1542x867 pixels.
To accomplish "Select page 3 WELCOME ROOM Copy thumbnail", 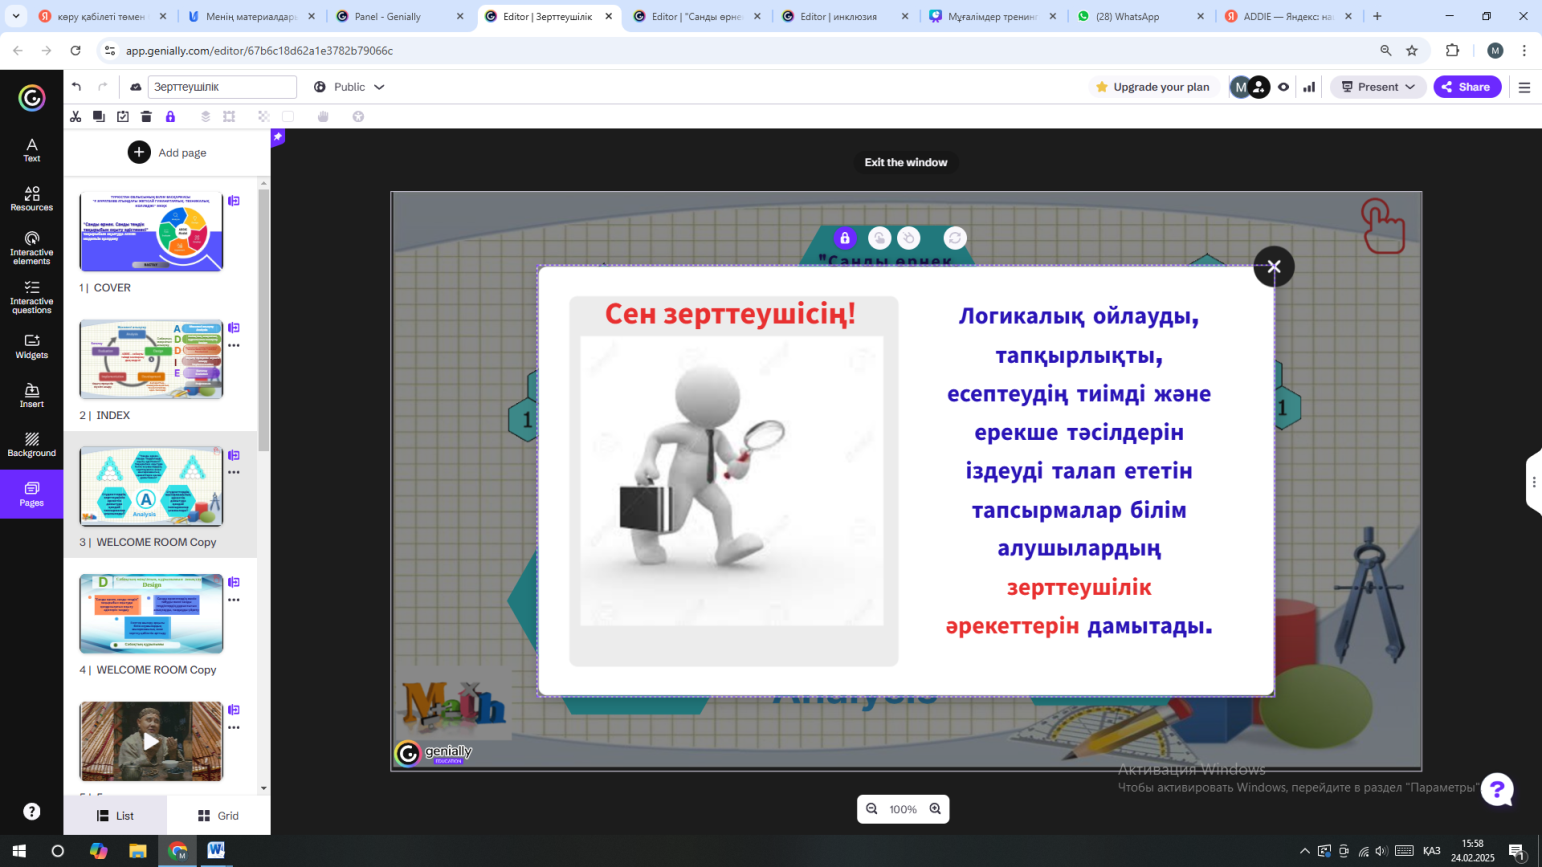I will [151, 486].
